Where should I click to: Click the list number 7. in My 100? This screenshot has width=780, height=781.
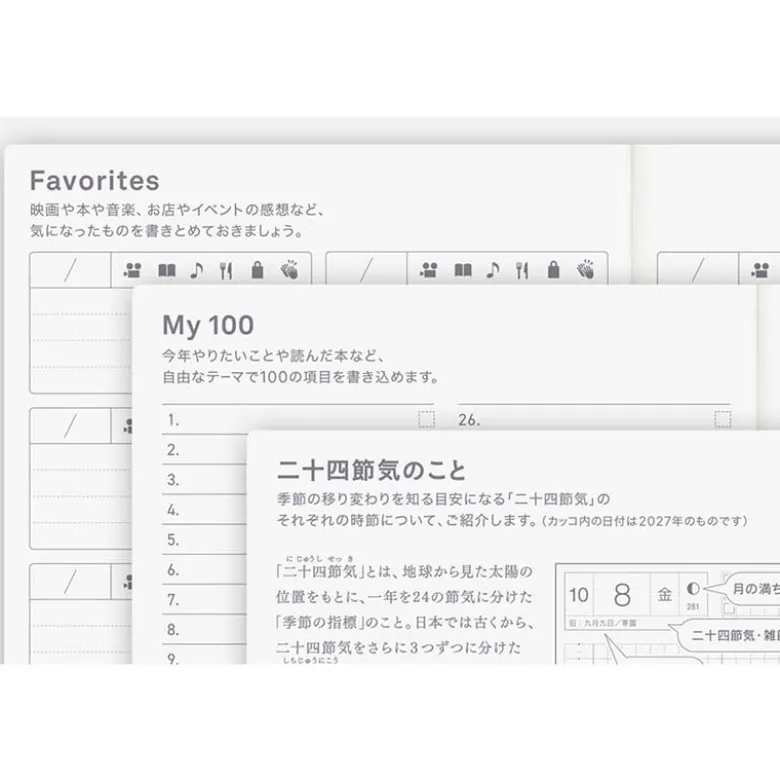[173, 600]
